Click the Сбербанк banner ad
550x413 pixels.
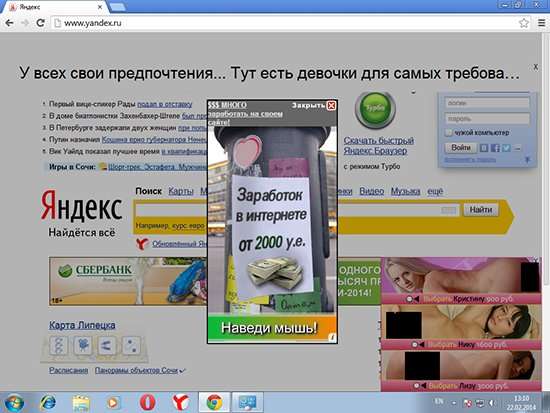[128, 281]
